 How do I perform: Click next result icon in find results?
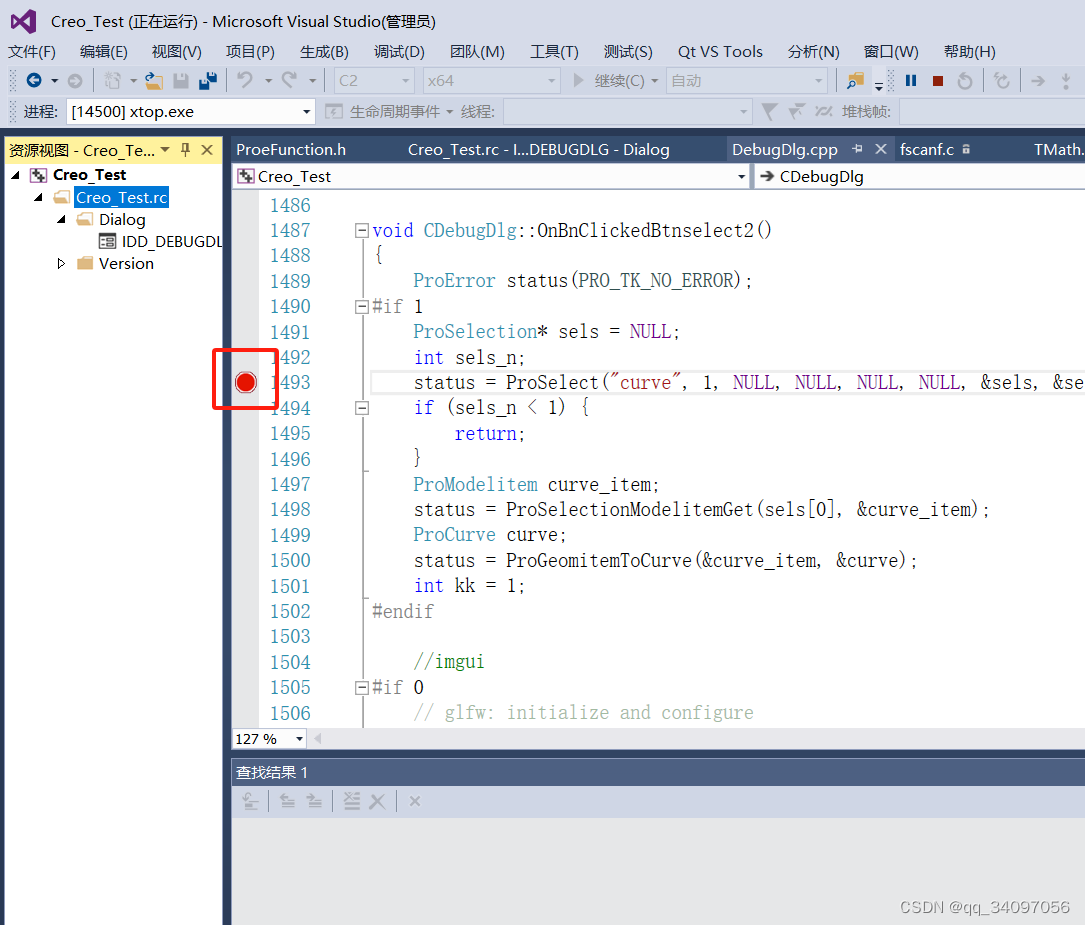coord(314,801)
